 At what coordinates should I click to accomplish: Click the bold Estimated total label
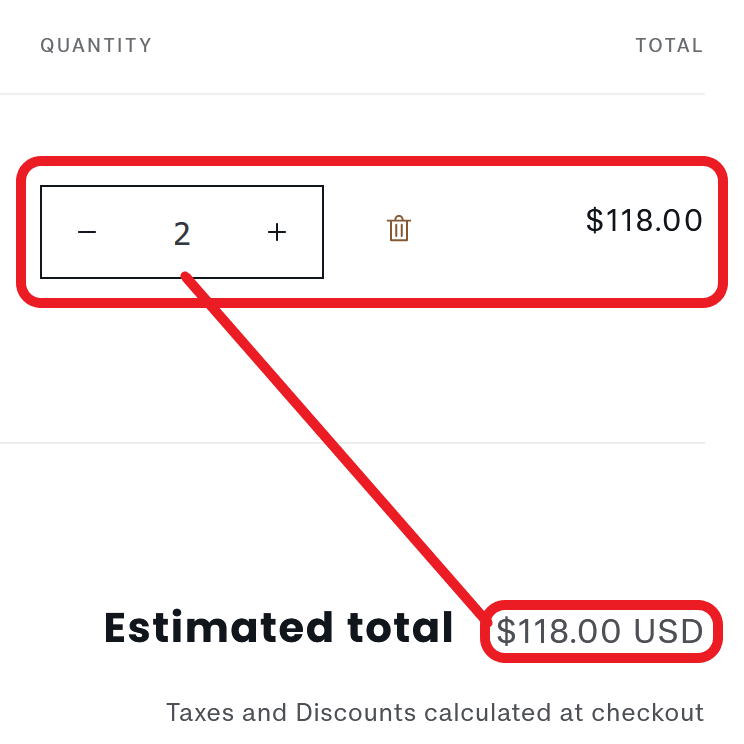tap(279, 628)
